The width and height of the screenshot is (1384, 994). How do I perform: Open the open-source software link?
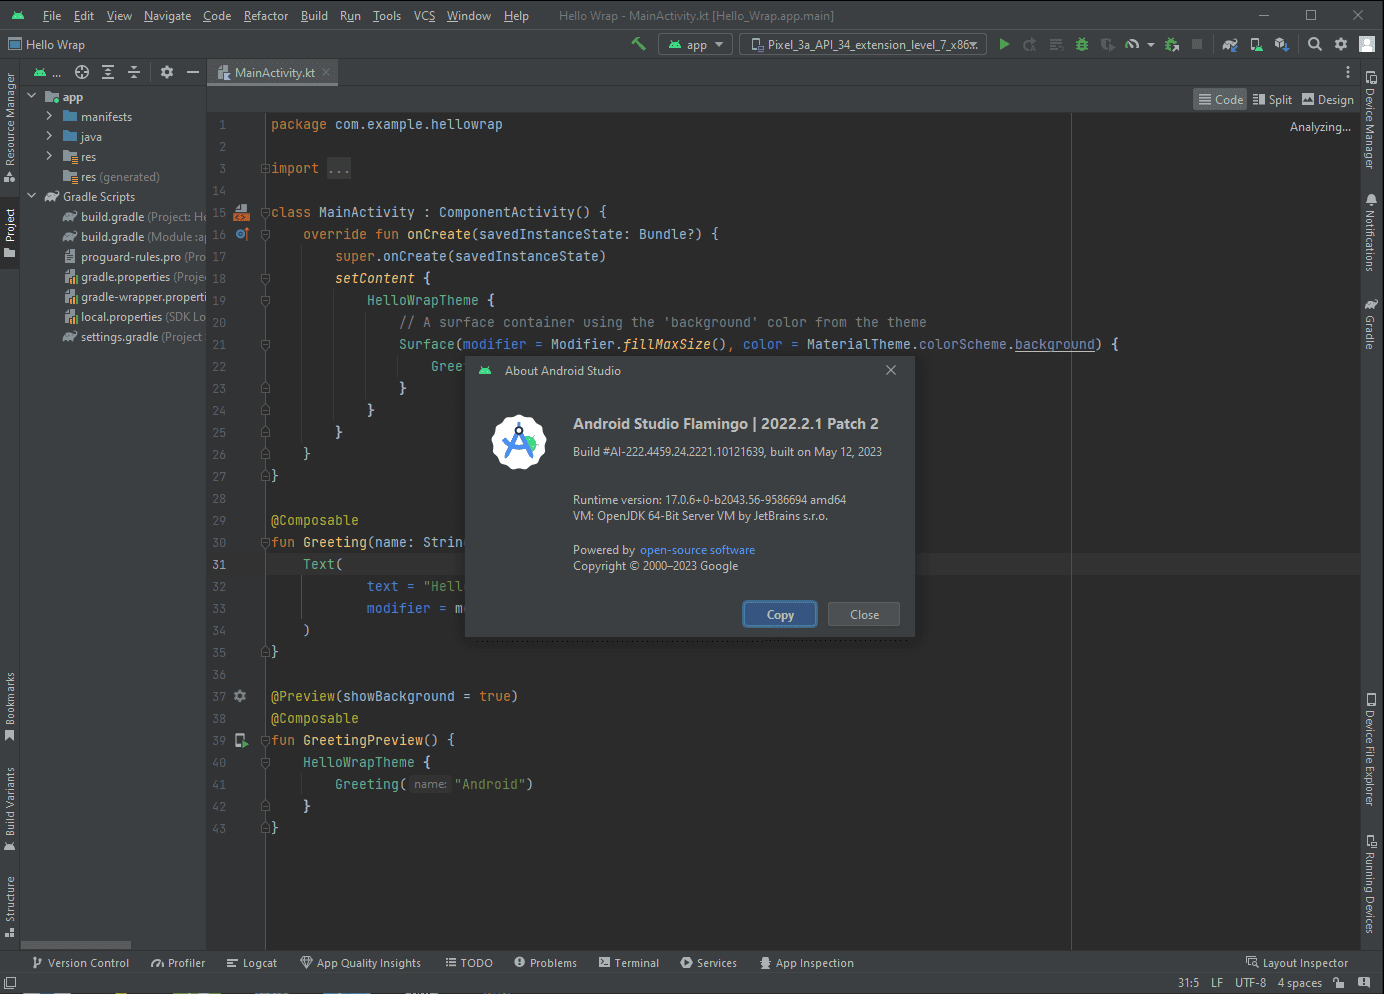point(697,550)
